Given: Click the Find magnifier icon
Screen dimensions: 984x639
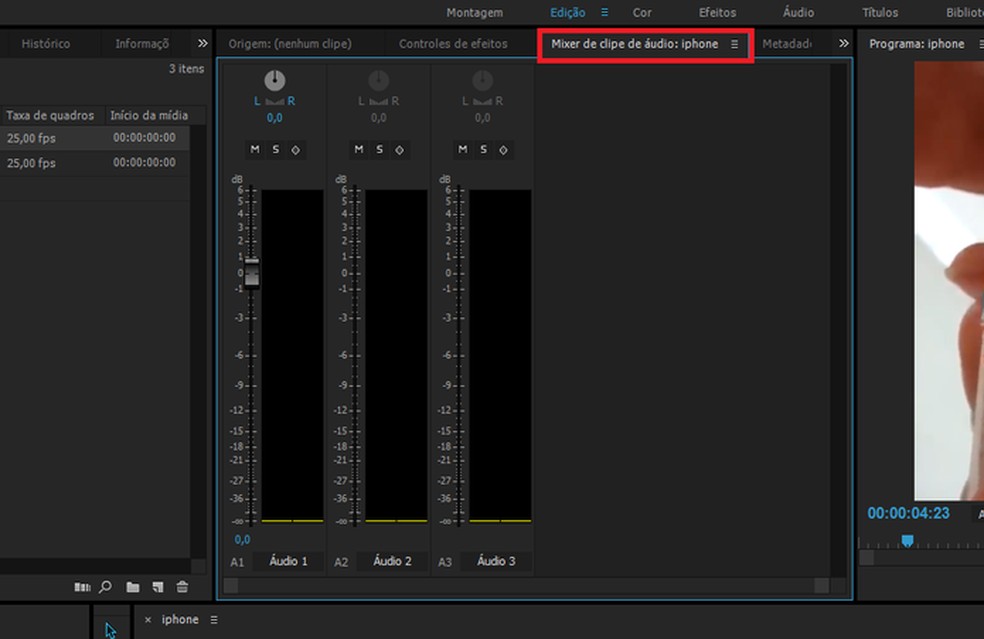Looking at the screenshot, I should (x=105, y=587).
